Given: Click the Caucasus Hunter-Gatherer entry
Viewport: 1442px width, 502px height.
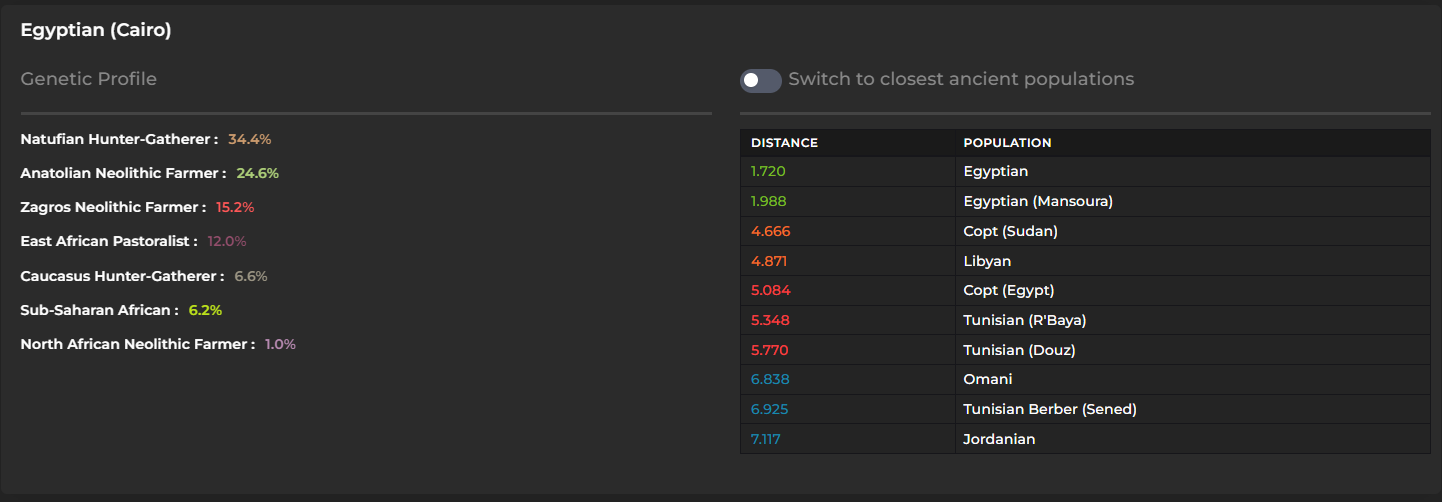Looking at the screenshot, I should click(x=121, y=276).
